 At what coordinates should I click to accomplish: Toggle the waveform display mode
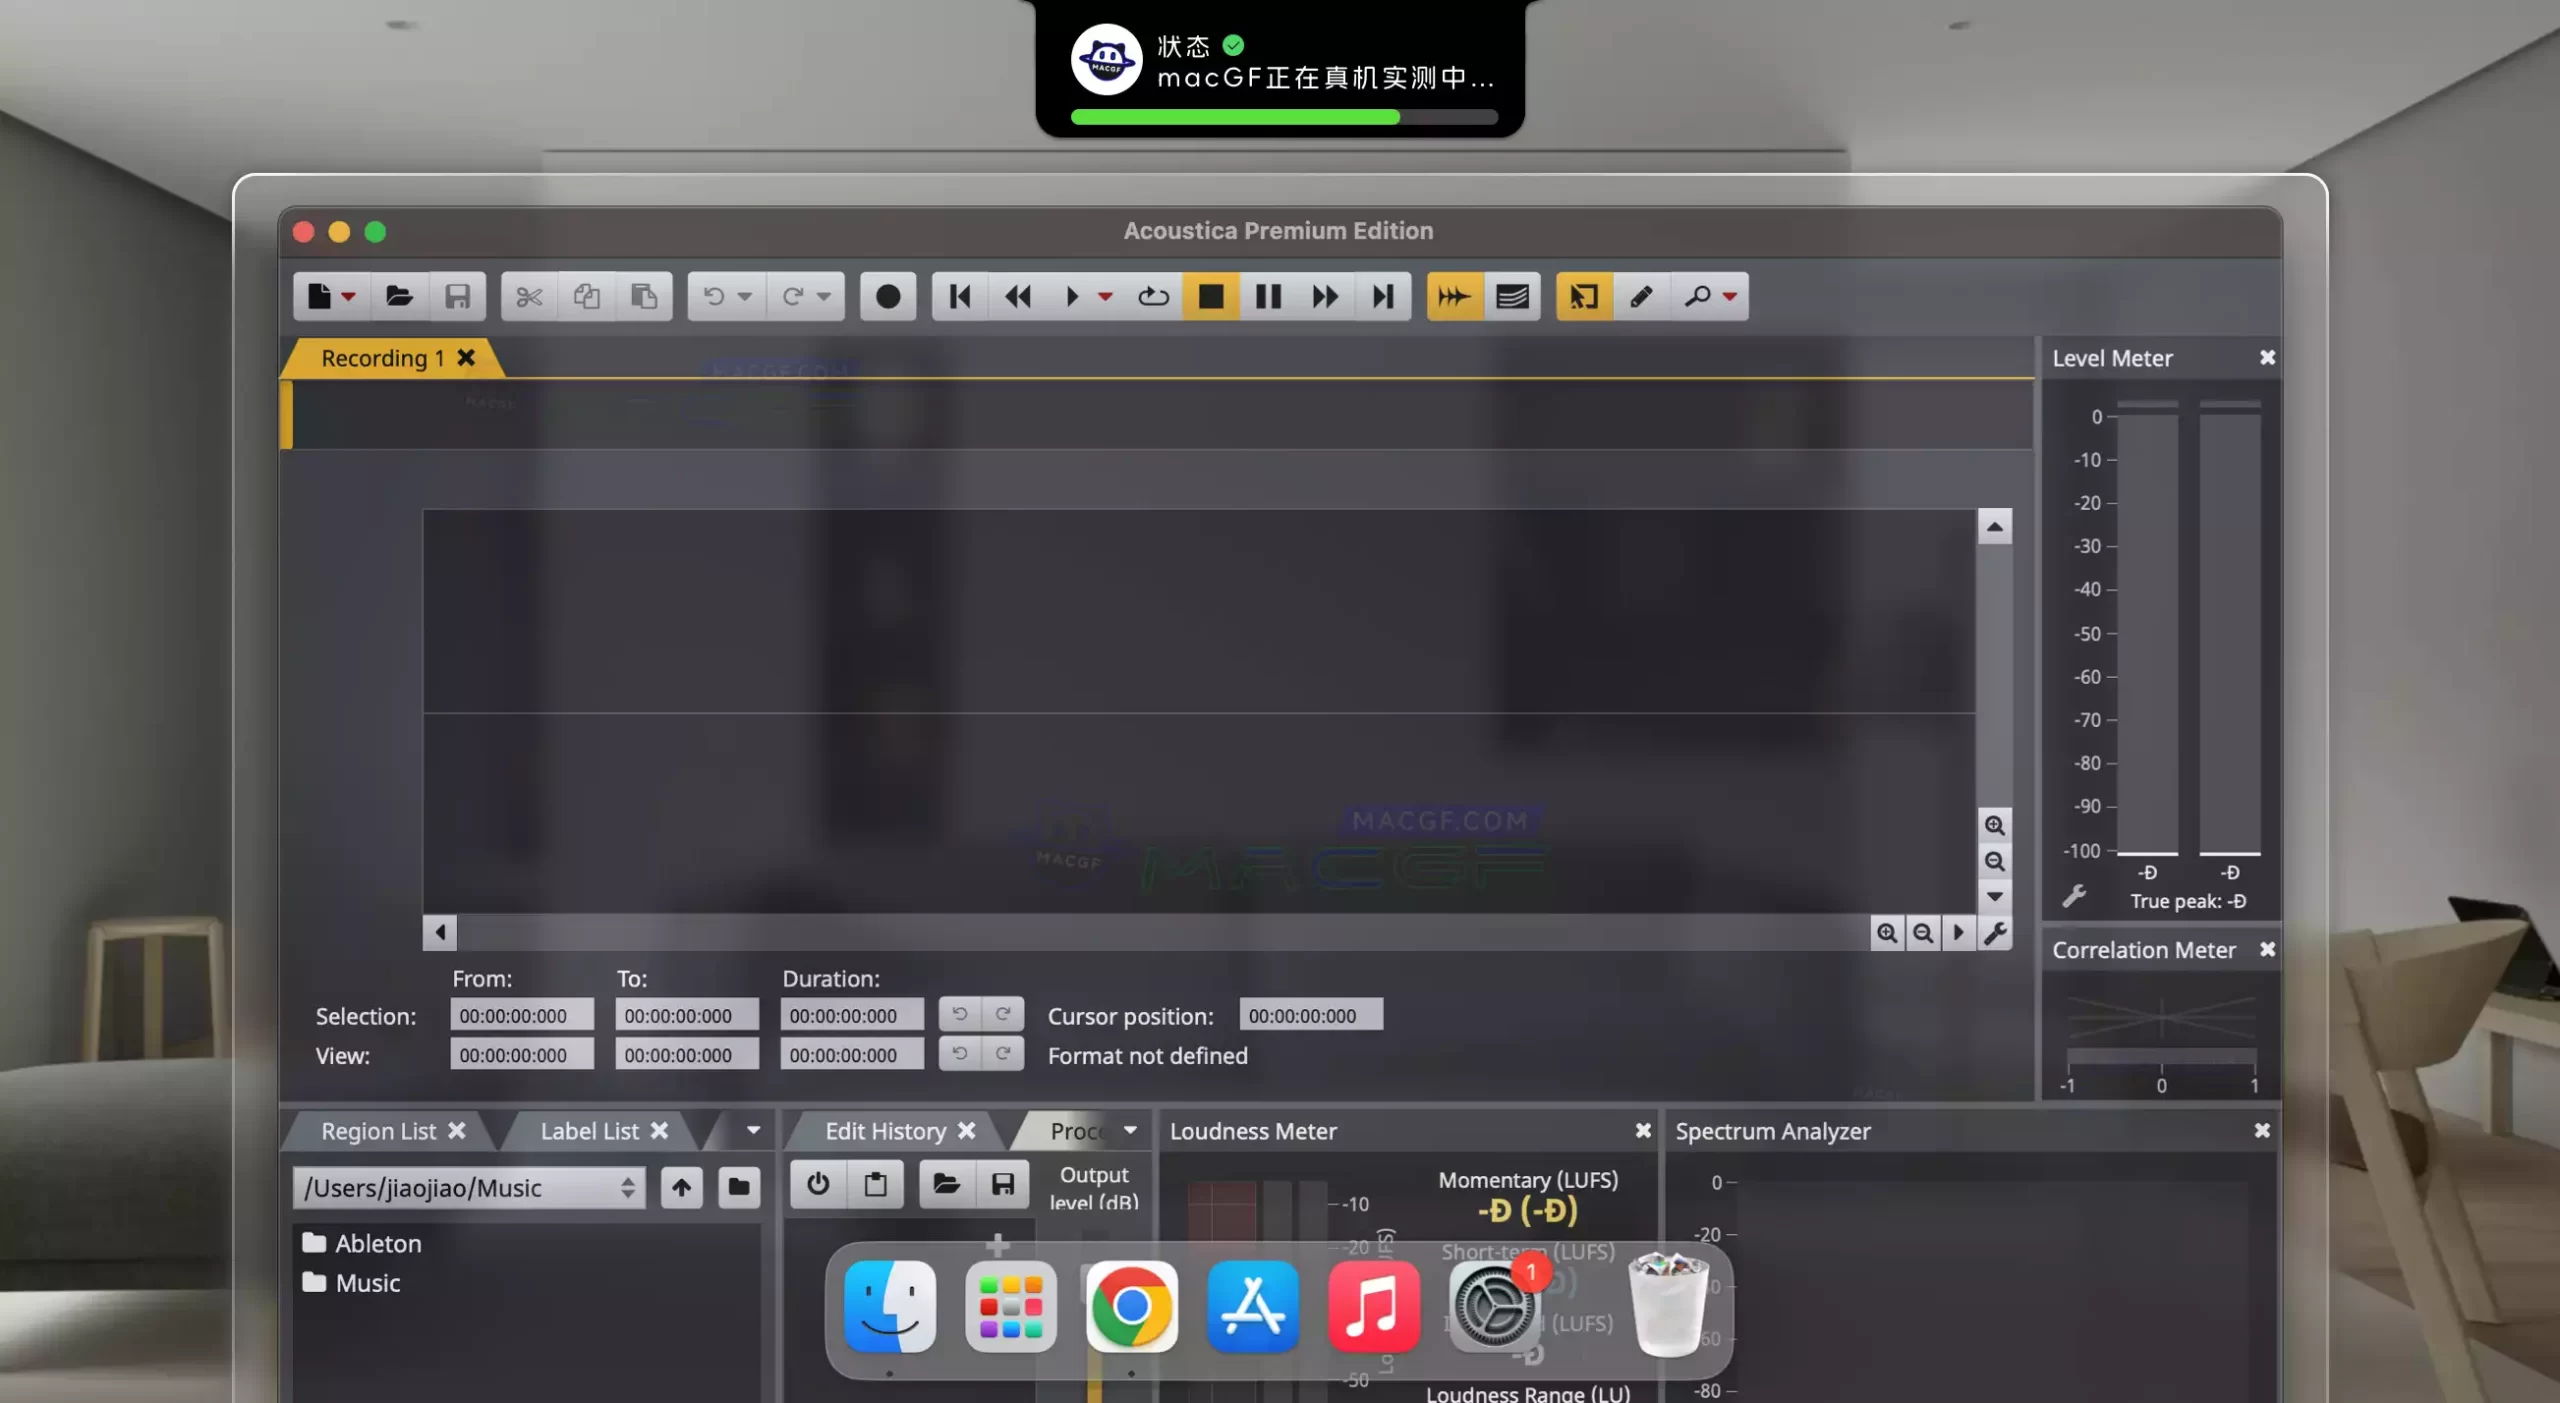point(1513,296)
